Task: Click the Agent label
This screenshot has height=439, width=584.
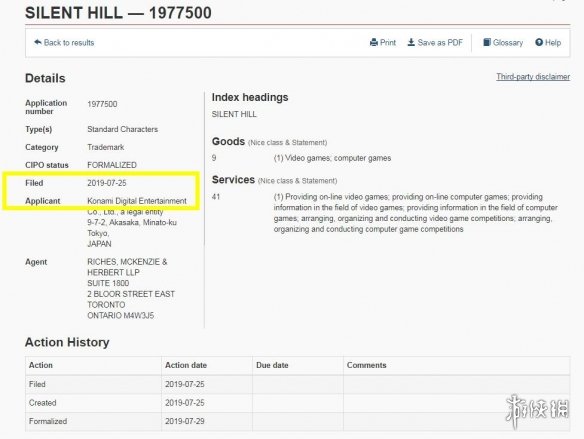Action: 36,262
